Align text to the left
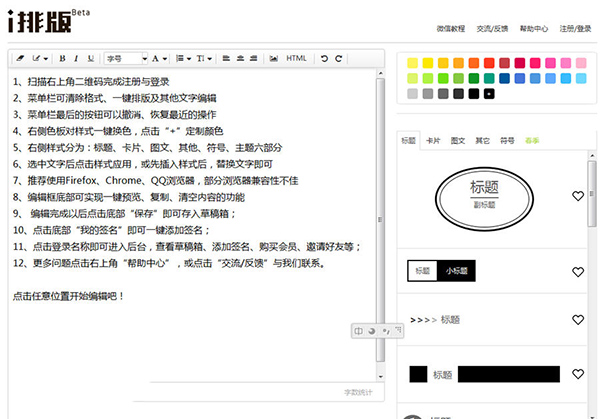This screenshot has height=419, width=600. 226,59
